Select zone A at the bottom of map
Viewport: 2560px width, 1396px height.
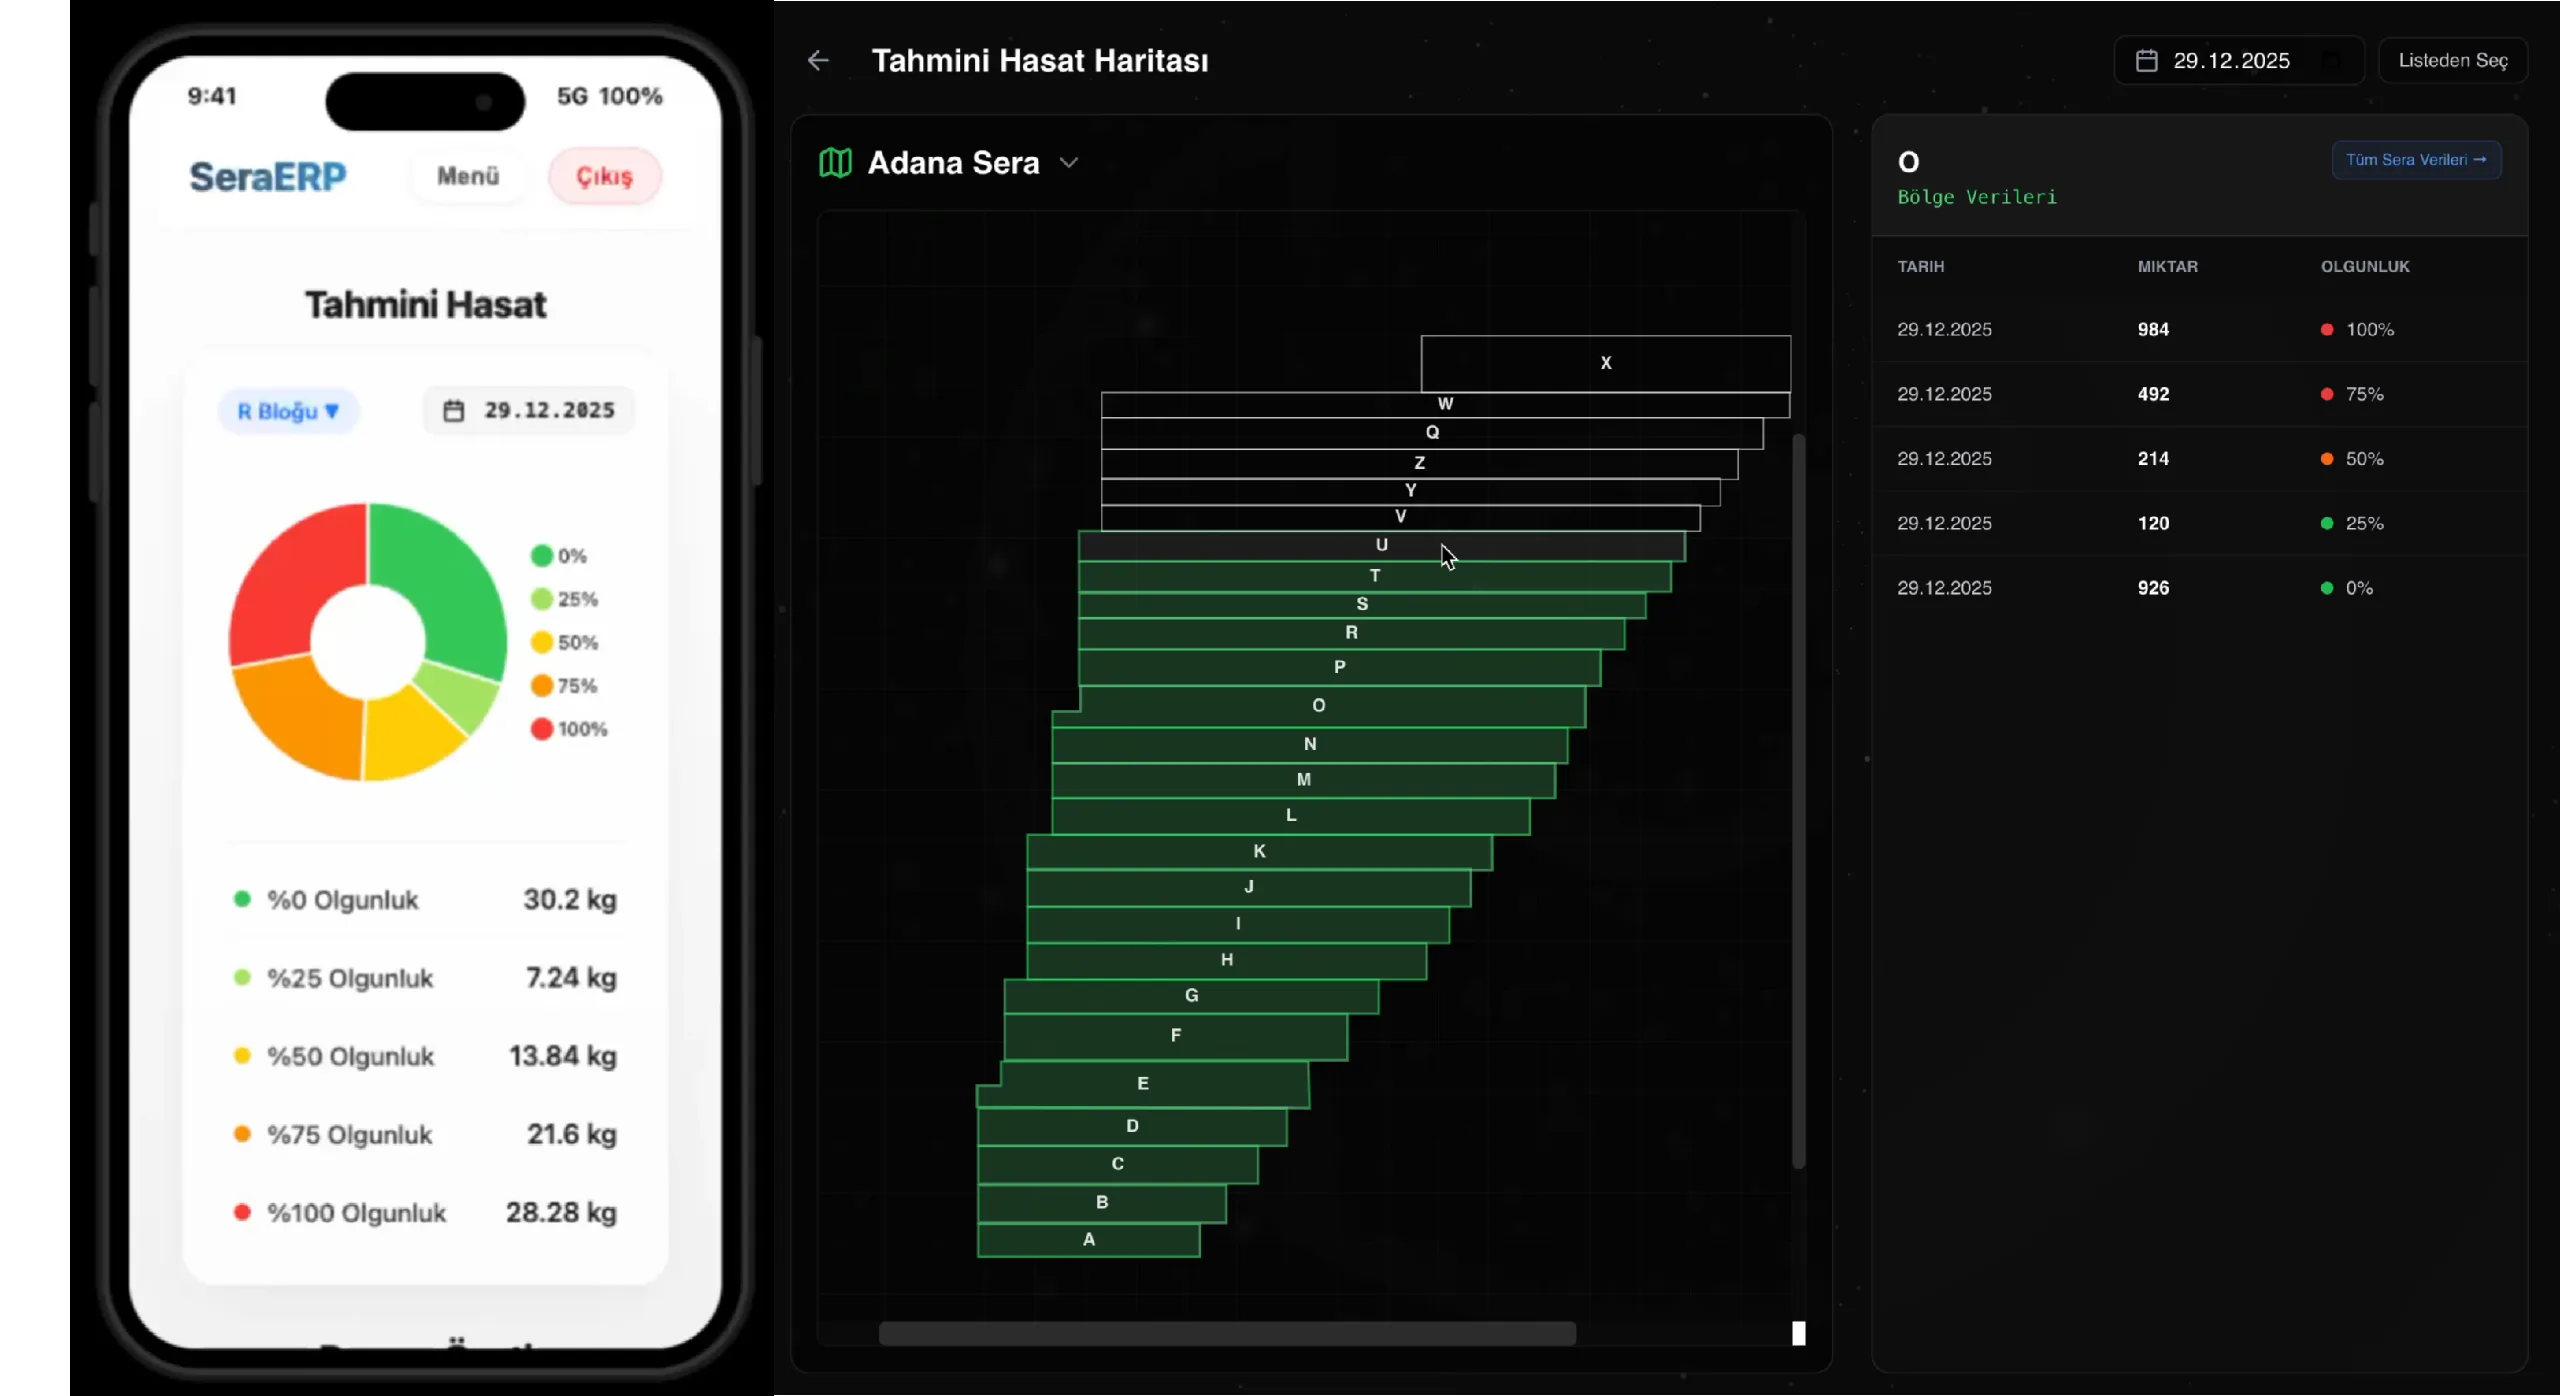(x=1088, y=1240)
